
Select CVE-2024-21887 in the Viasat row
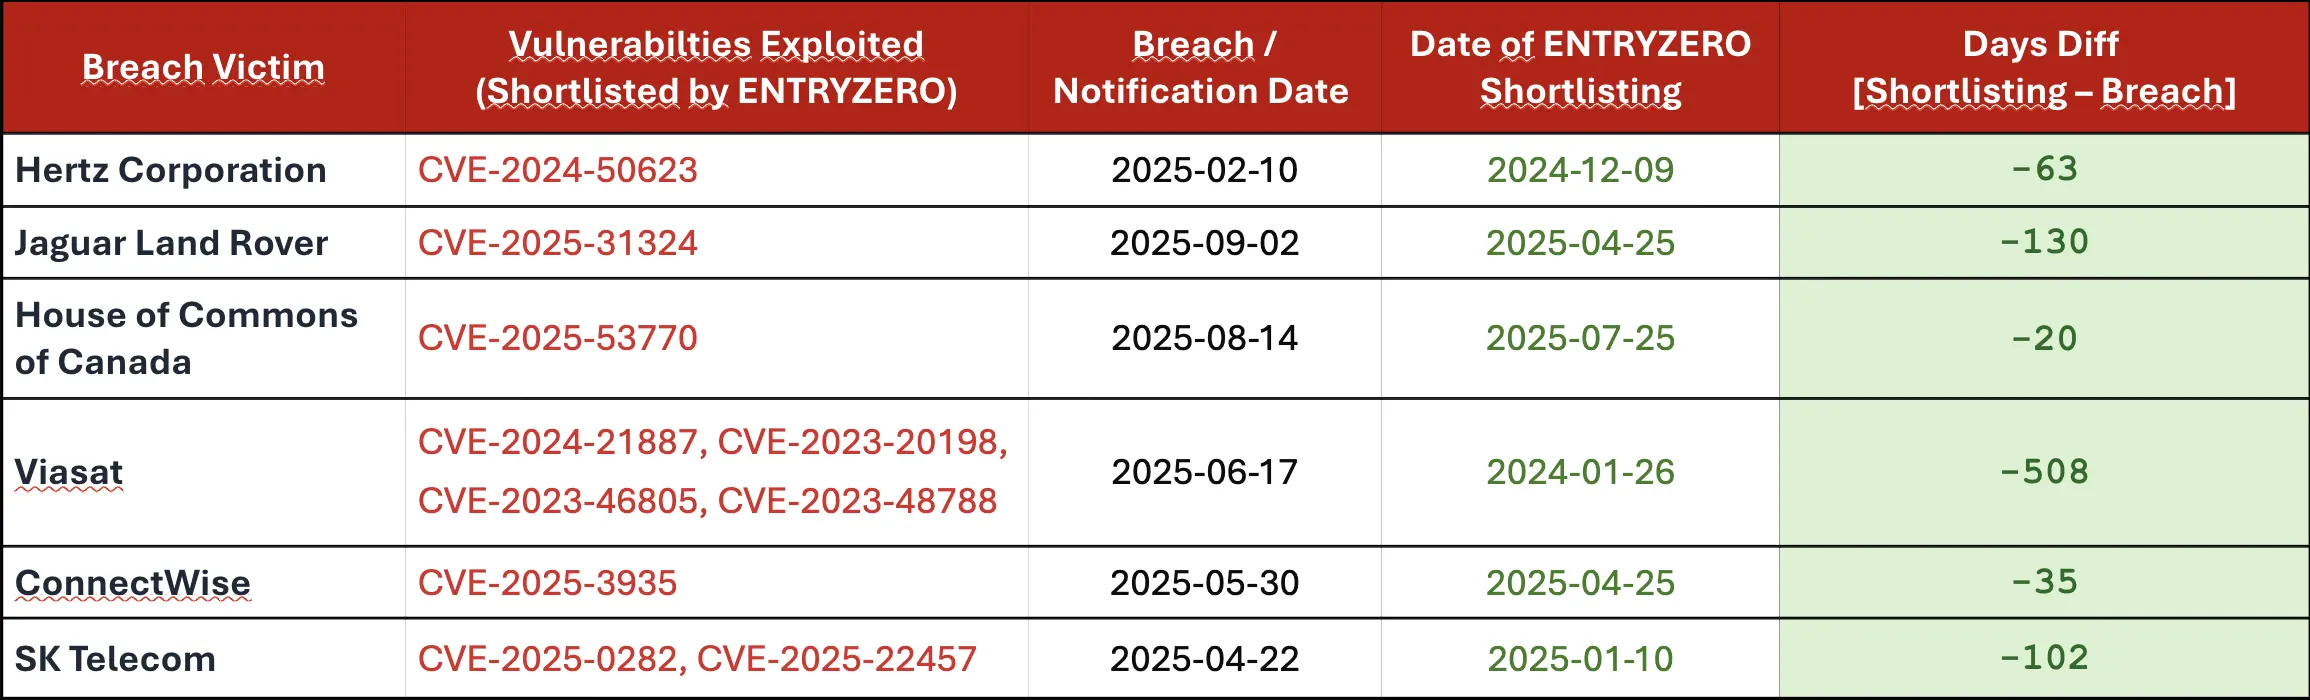click(557, 442)
